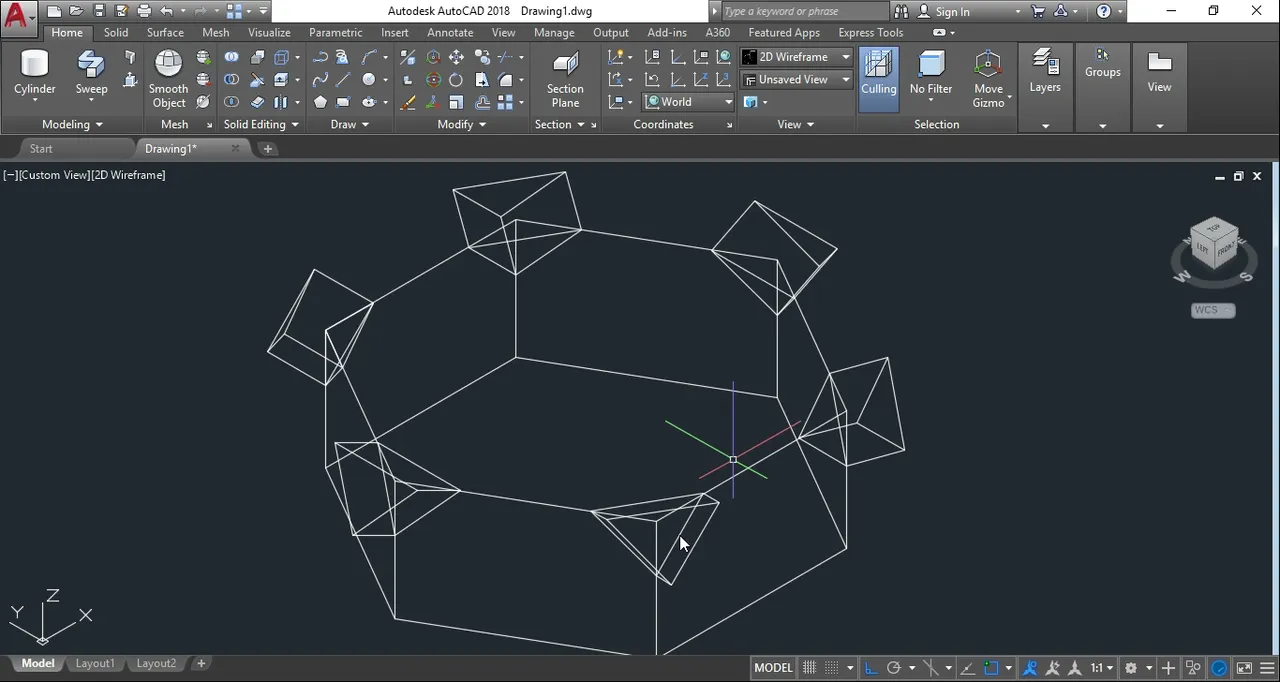Click the Plot printer icon
Viewport: 1280px width, 682px height.
pos(144,11)
